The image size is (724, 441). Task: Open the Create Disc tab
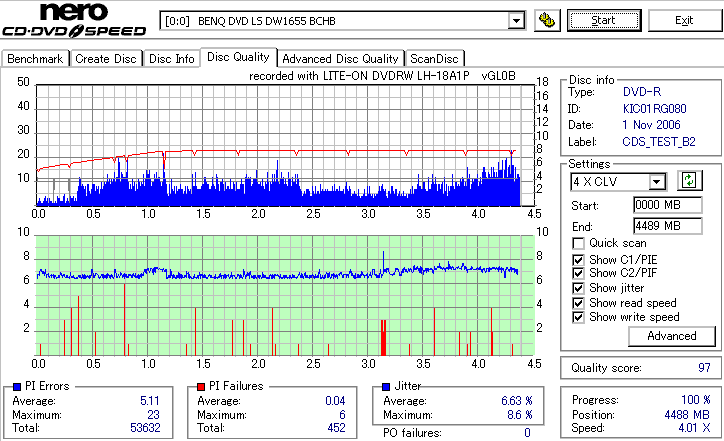coord(106,59)
